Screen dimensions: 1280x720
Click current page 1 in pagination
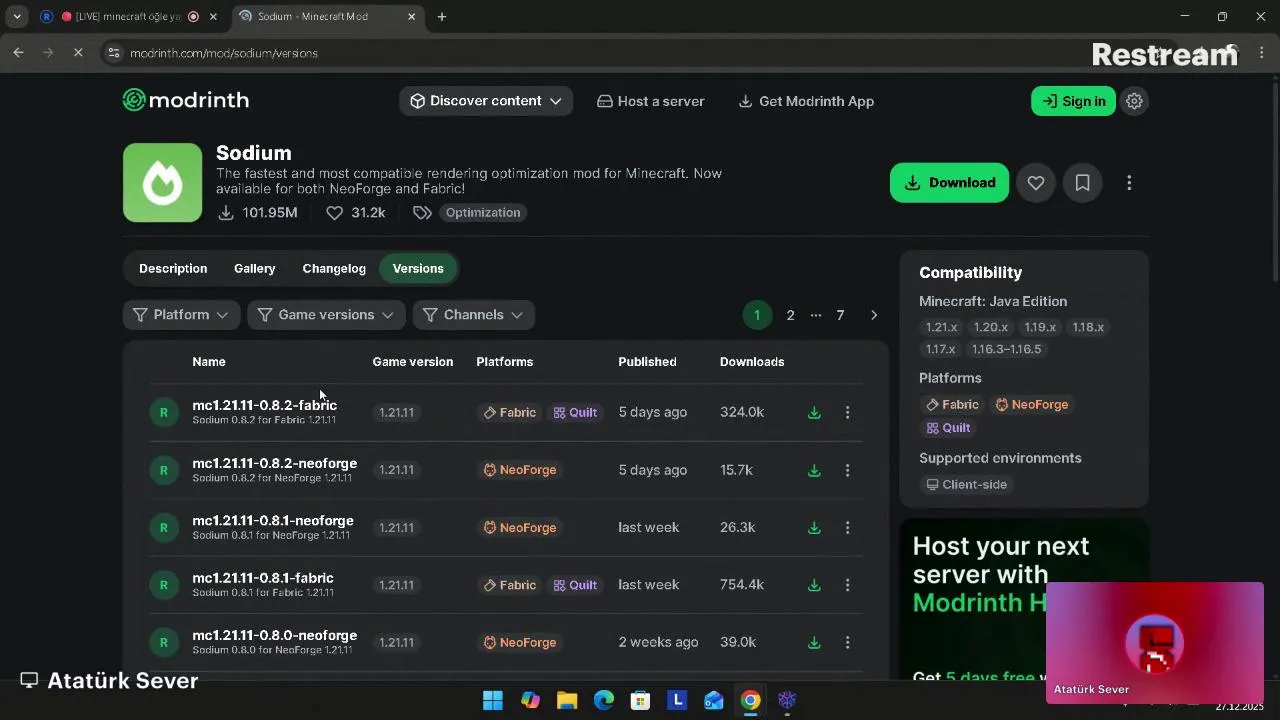[x=757, y=315]
